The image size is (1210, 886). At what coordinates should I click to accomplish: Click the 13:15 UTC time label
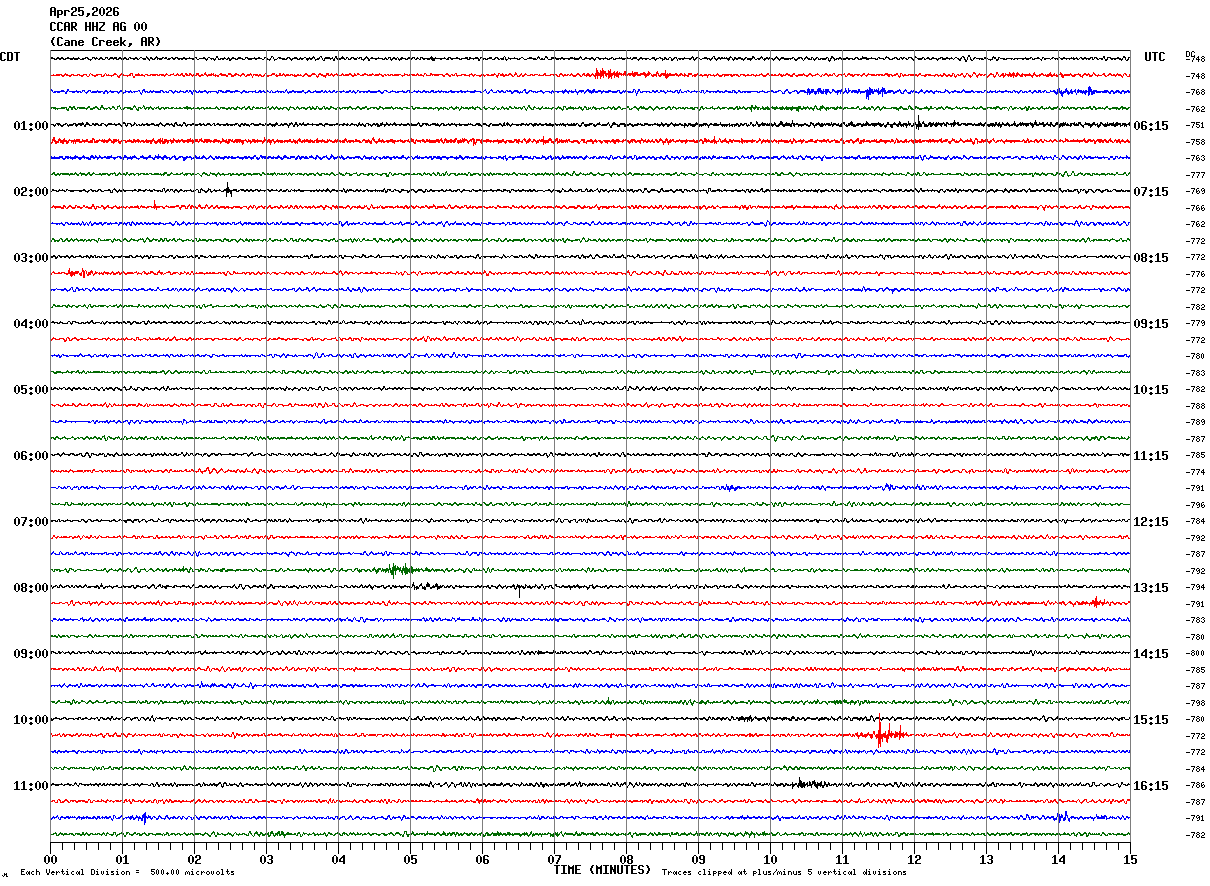pos(1152,588)
